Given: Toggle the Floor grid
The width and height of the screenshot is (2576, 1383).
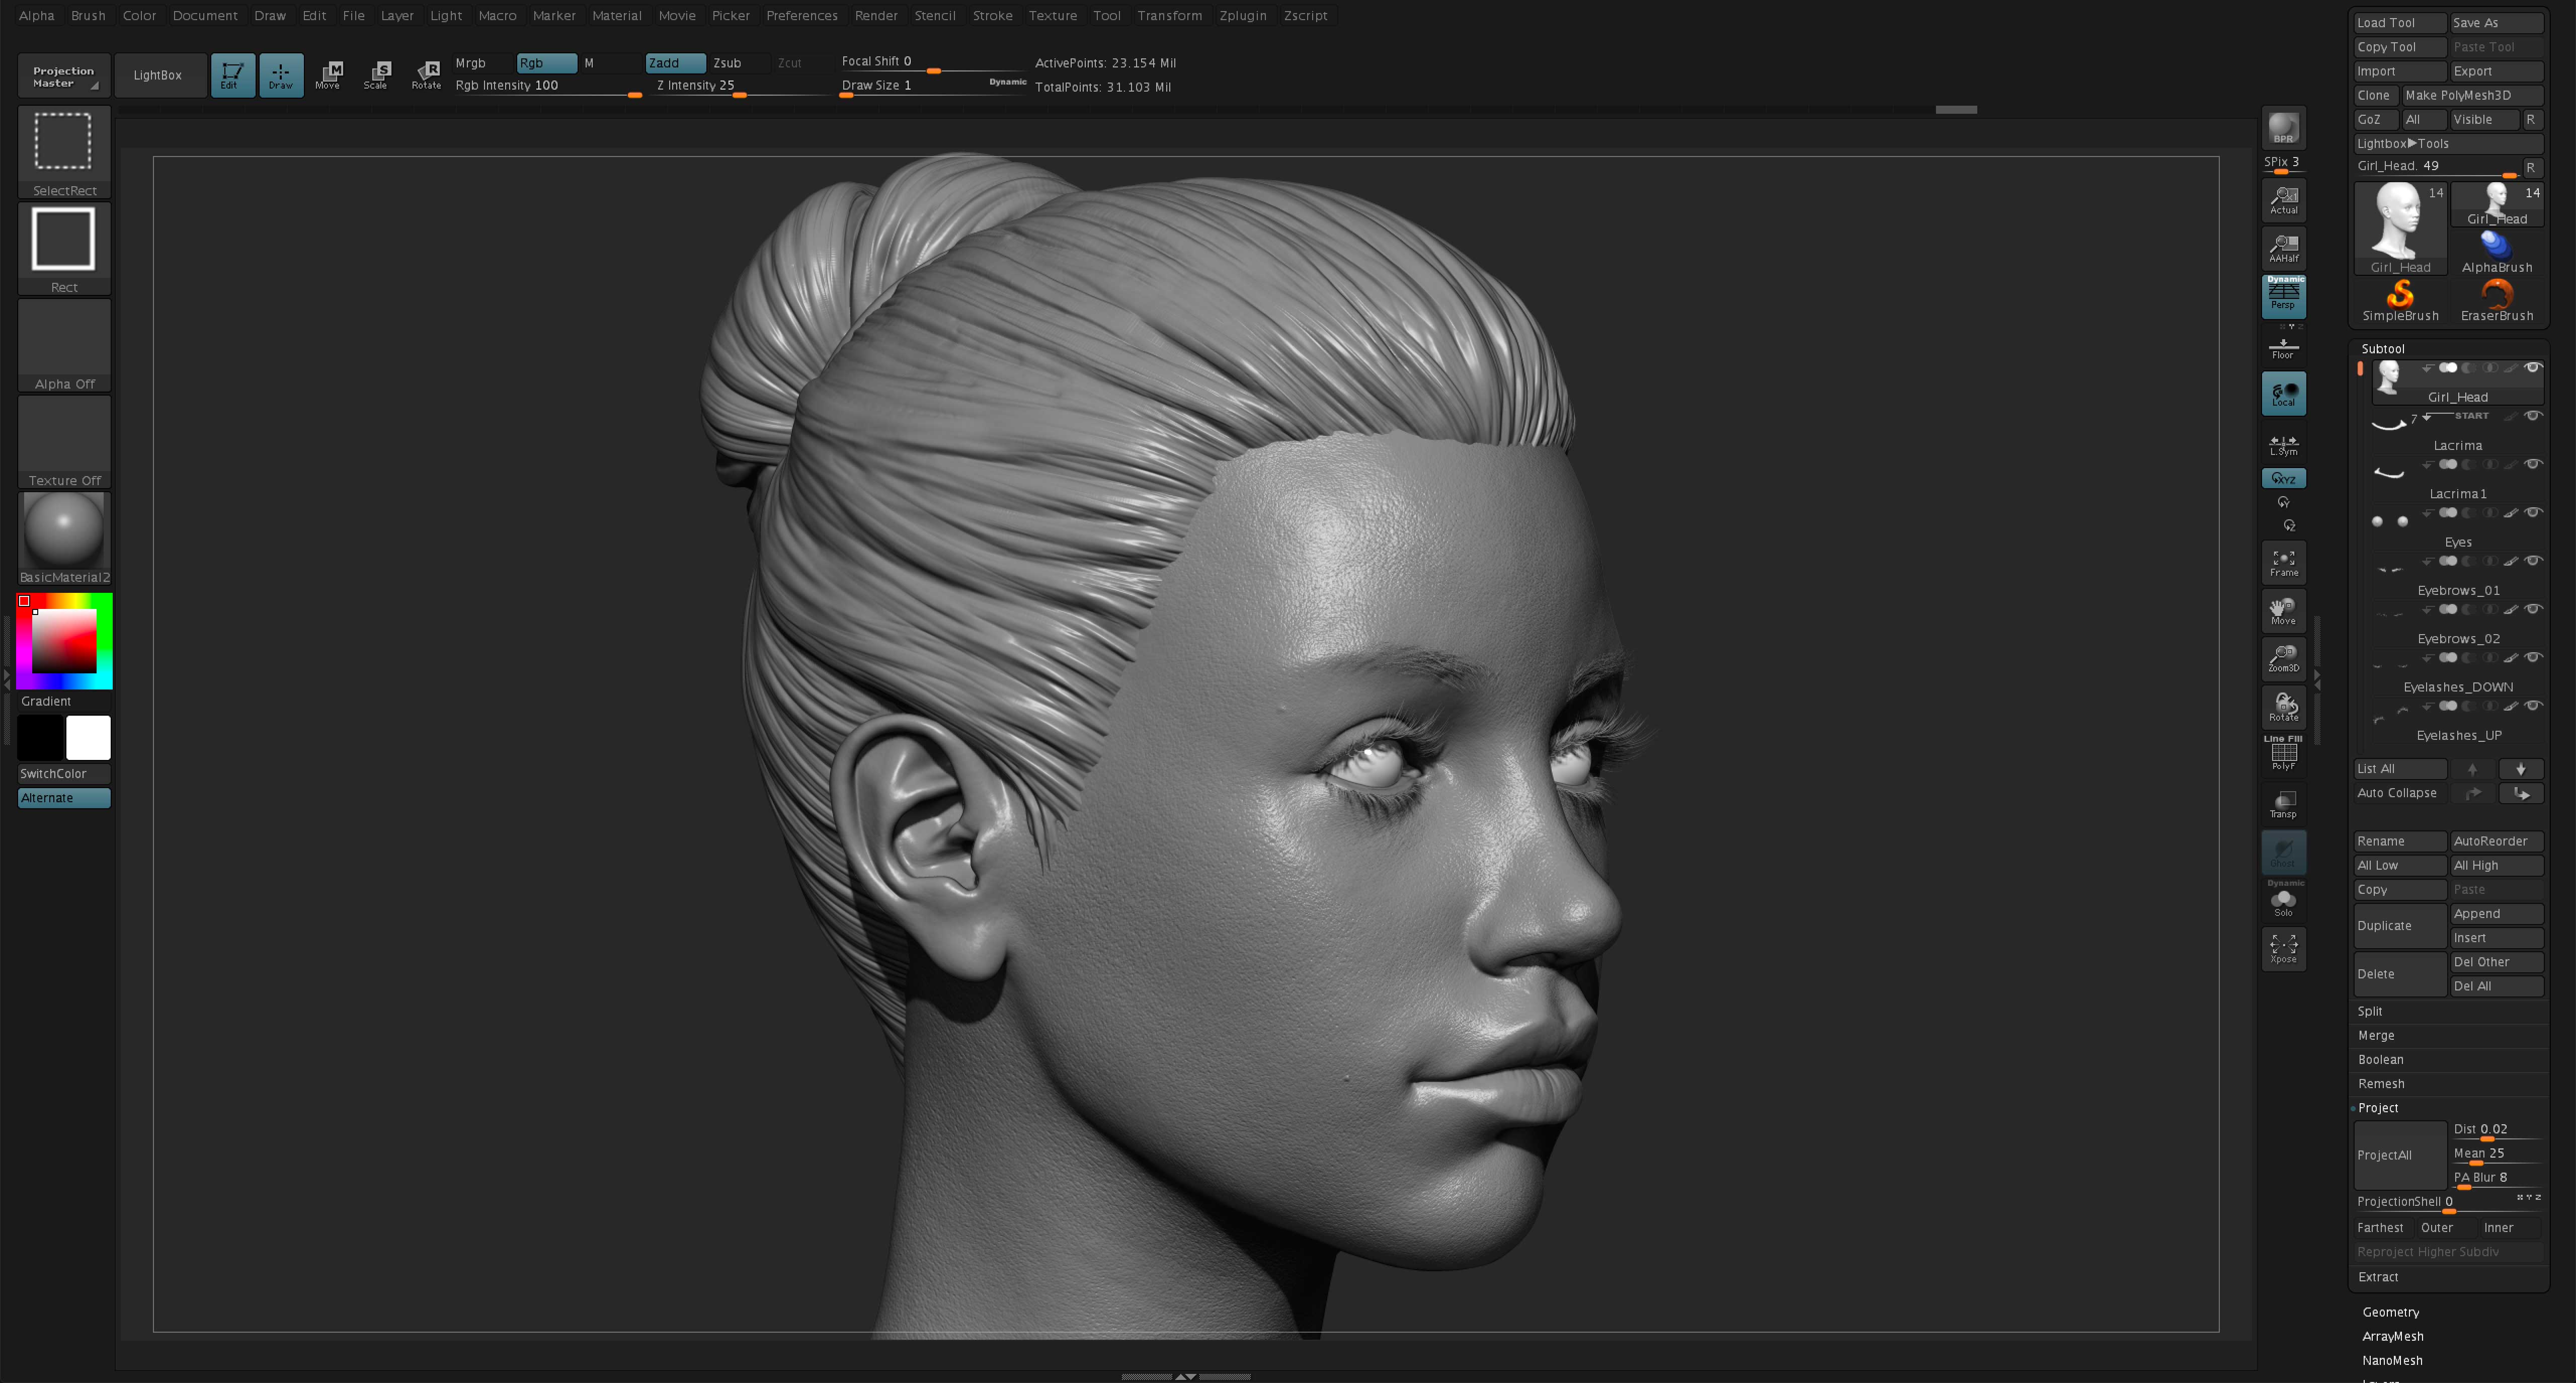Looking at the screenshot, I should (2283, 346).
